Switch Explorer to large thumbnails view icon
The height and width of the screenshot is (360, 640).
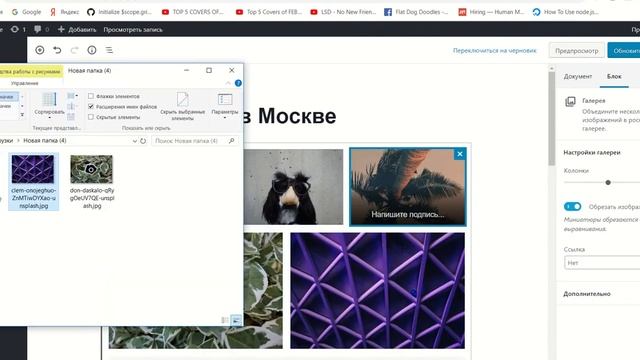coord(236,320)
